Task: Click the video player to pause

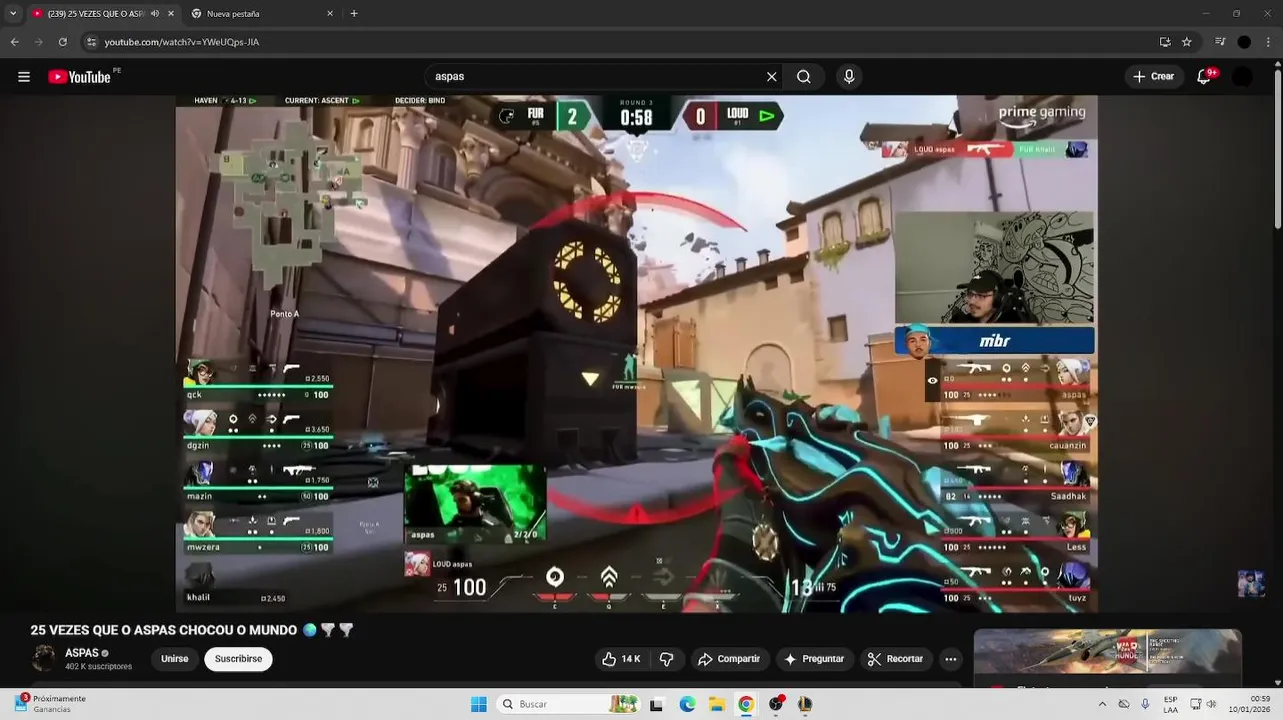Action: coord(636,354)
